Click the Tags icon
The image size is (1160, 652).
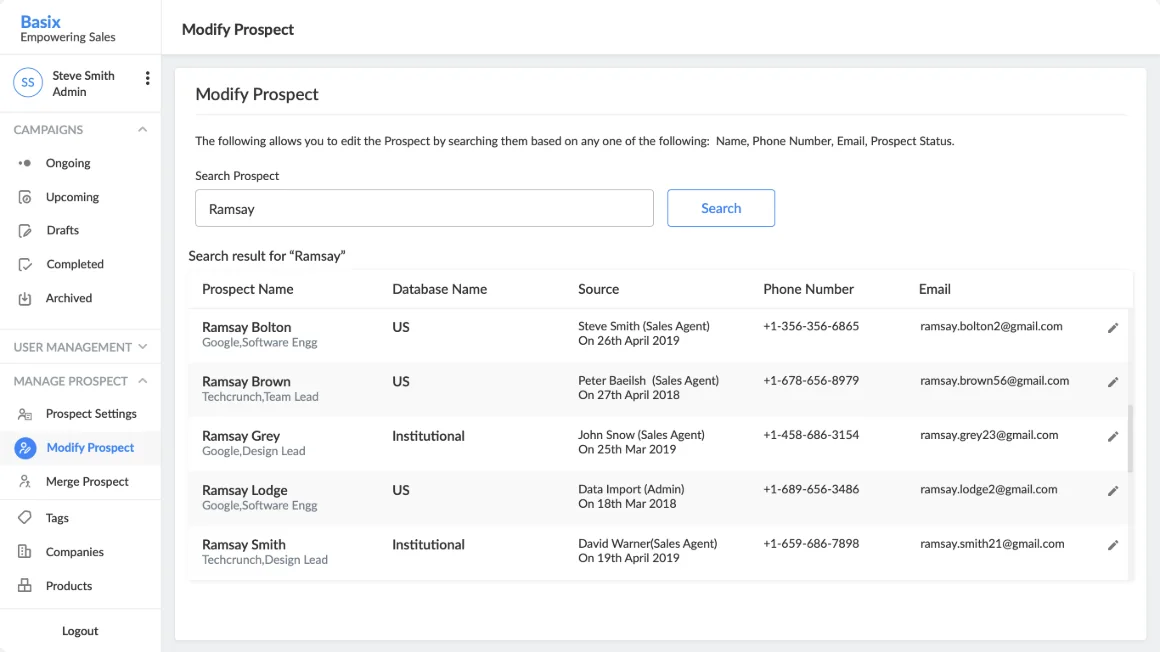click(24, 517)
